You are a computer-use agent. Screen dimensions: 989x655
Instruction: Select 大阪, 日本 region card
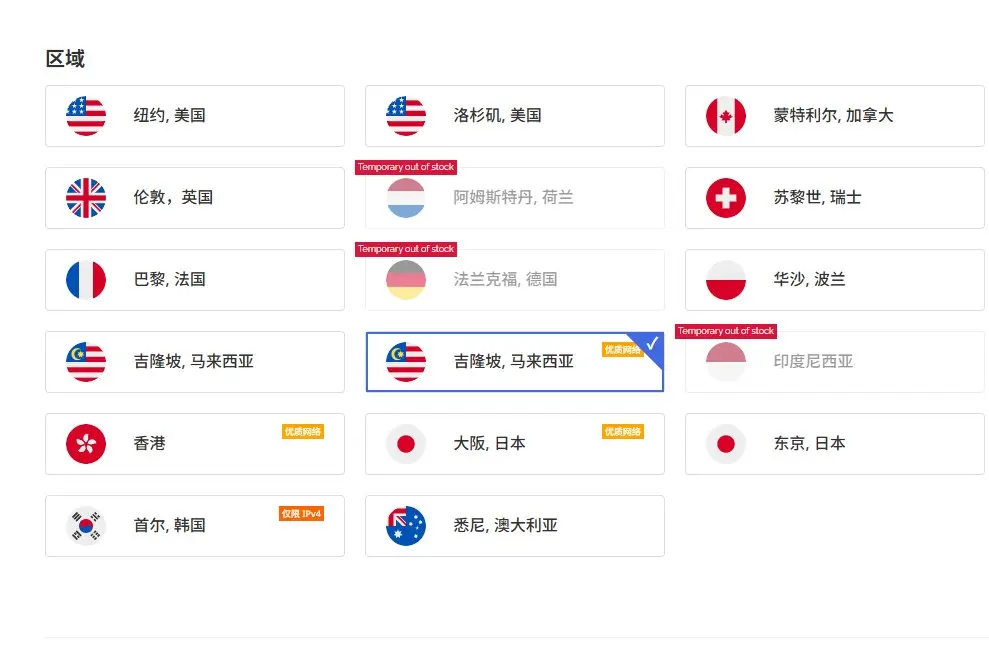514,444
